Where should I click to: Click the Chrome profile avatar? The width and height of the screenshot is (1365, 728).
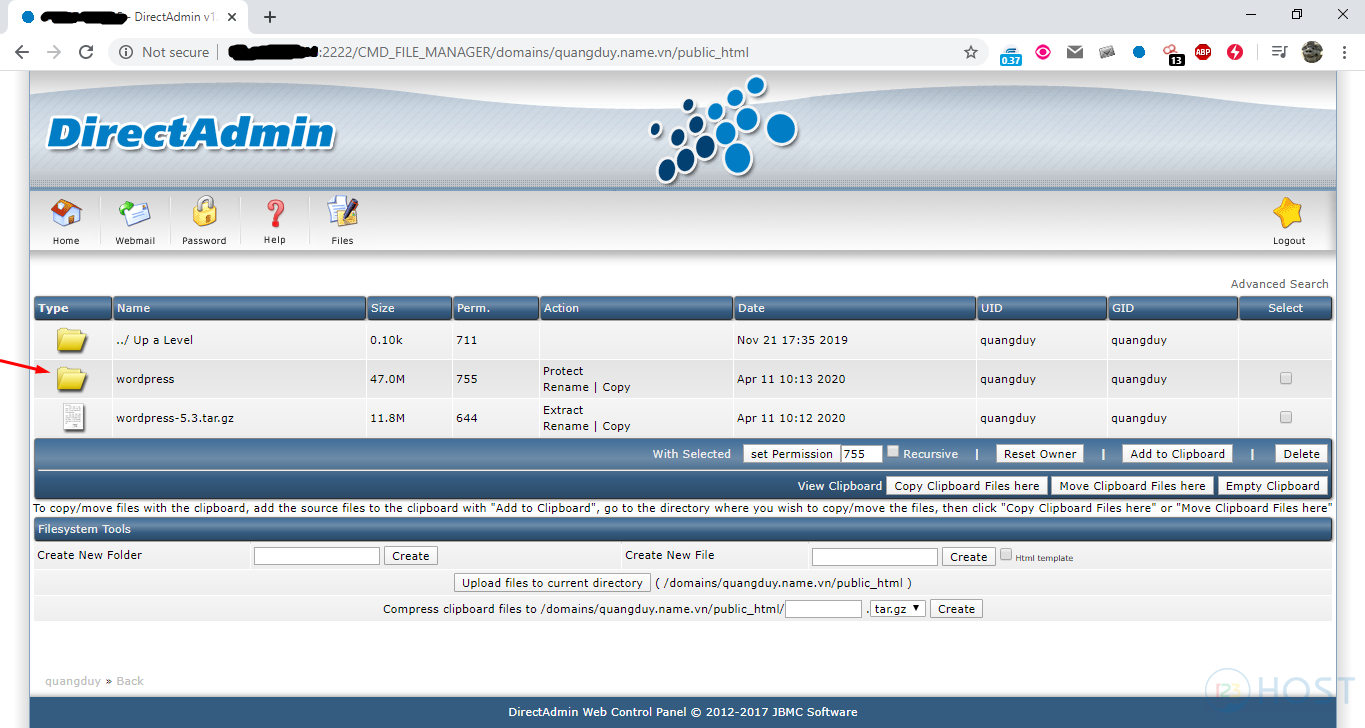click(x=1312, y=52)
